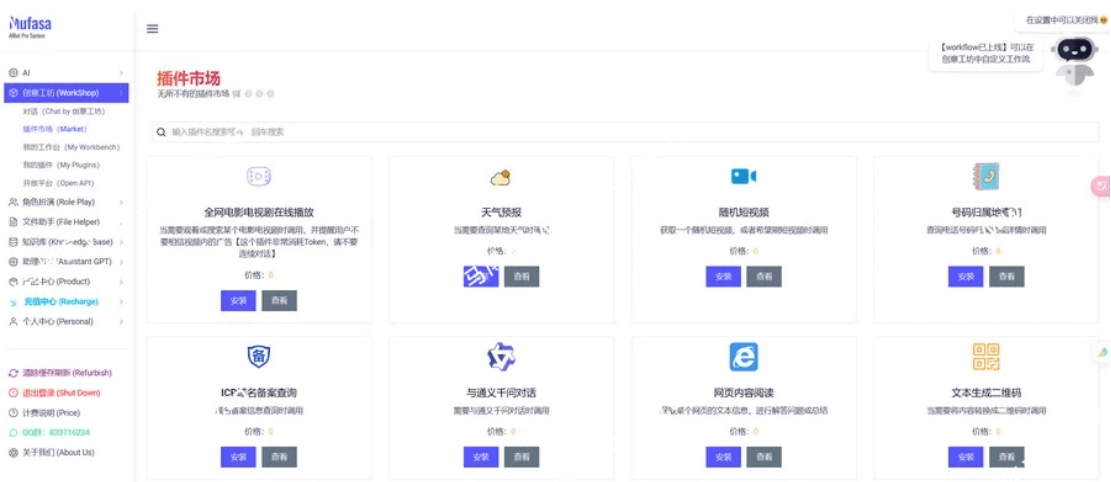Open My Plugins in the sidebar
This screenshot has width=1111, height=482.
coord(61,165)
